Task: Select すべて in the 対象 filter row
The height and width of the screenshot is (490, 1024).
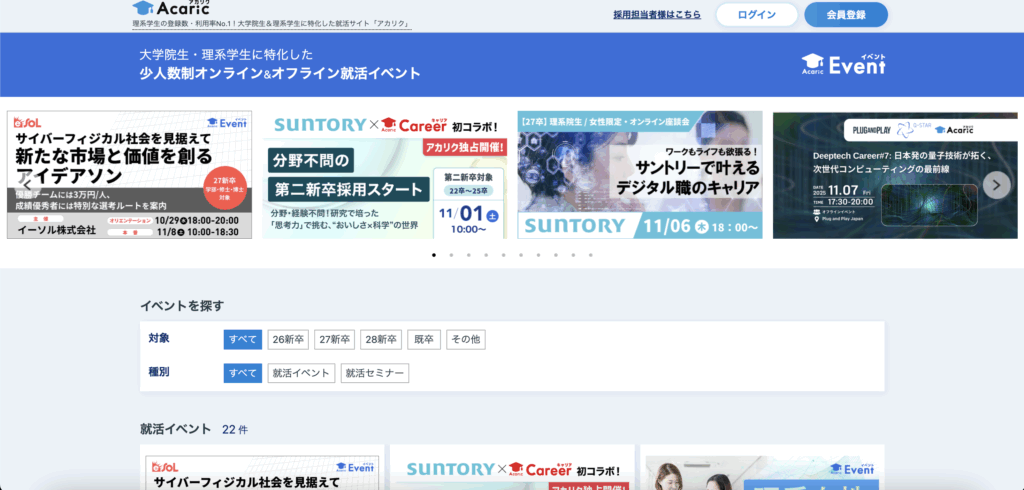Action: click(x=243, y=340)
